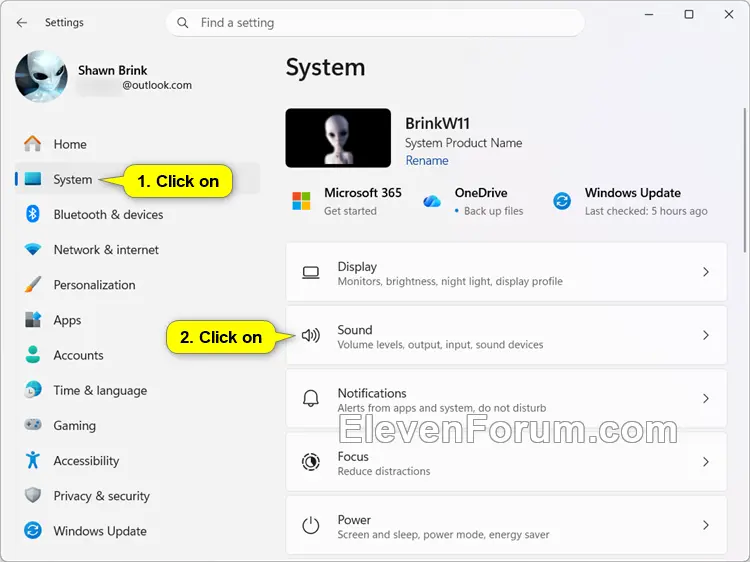Click the System monitor icon in sidebar
The width and height of the screenshot is (750, 562).
33,179
